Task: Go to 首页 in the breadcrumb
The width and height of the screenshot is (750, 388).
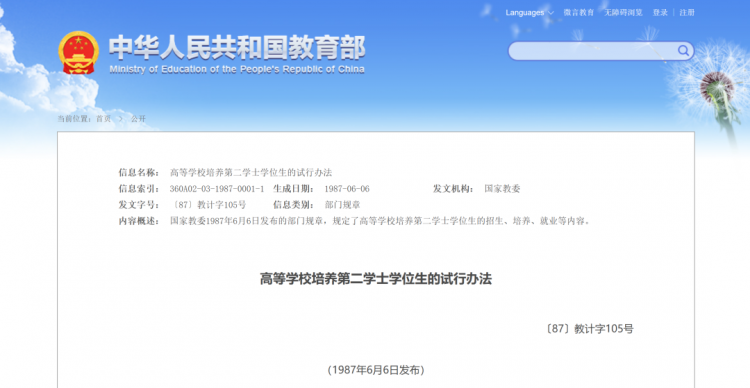Action: point(103,119)
